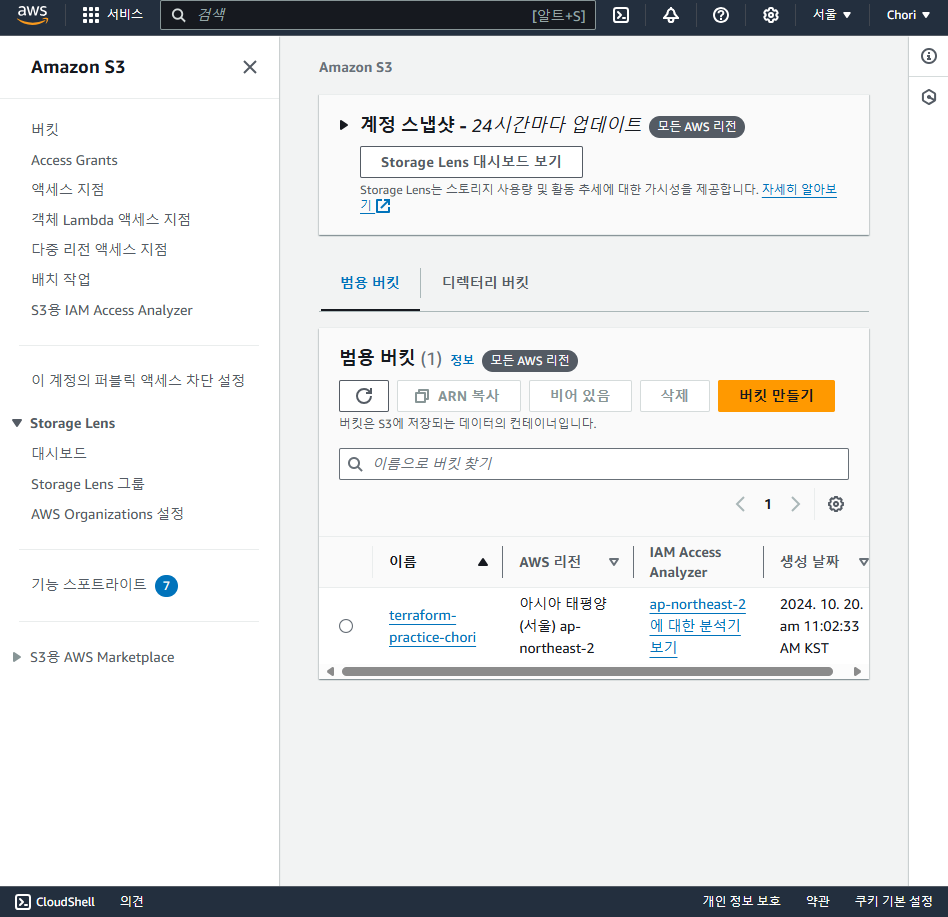Open 개인 정보 보호 footer link
This screenshot has width=948, height=917.
[741, 901]
